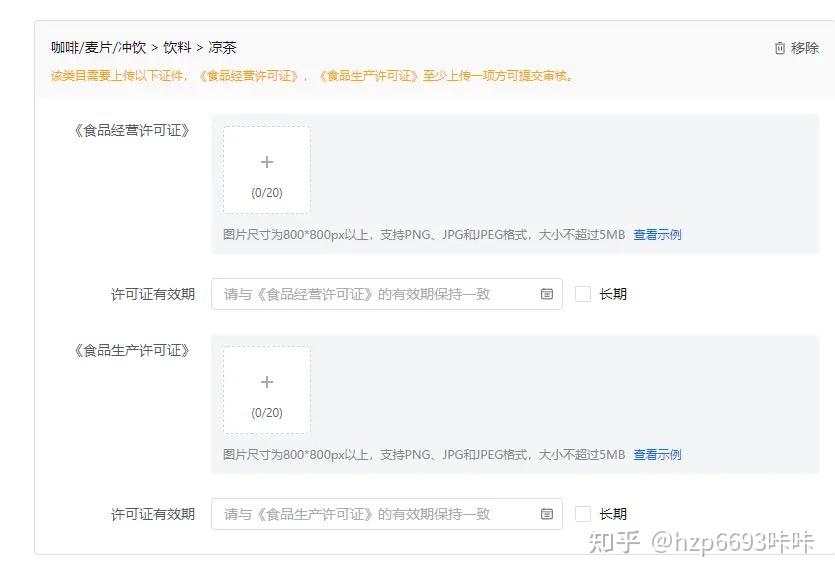Click 查看示例 link in 食品生产许可证 section
The height and width of the screenshot is (579, 835).
(657, 455)
